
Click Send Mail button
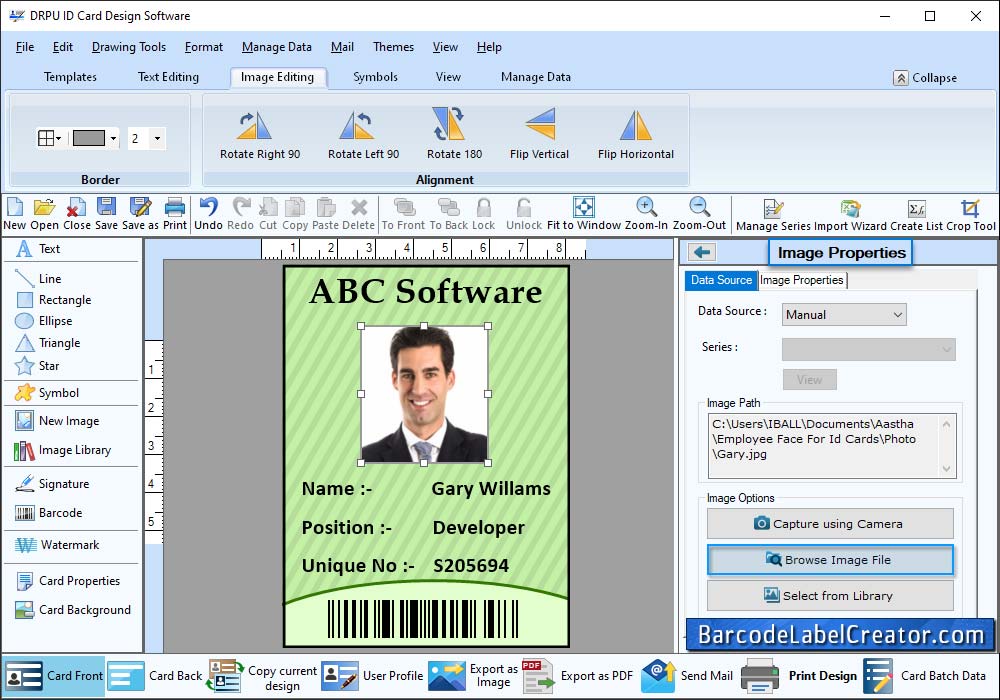[687, 676]
